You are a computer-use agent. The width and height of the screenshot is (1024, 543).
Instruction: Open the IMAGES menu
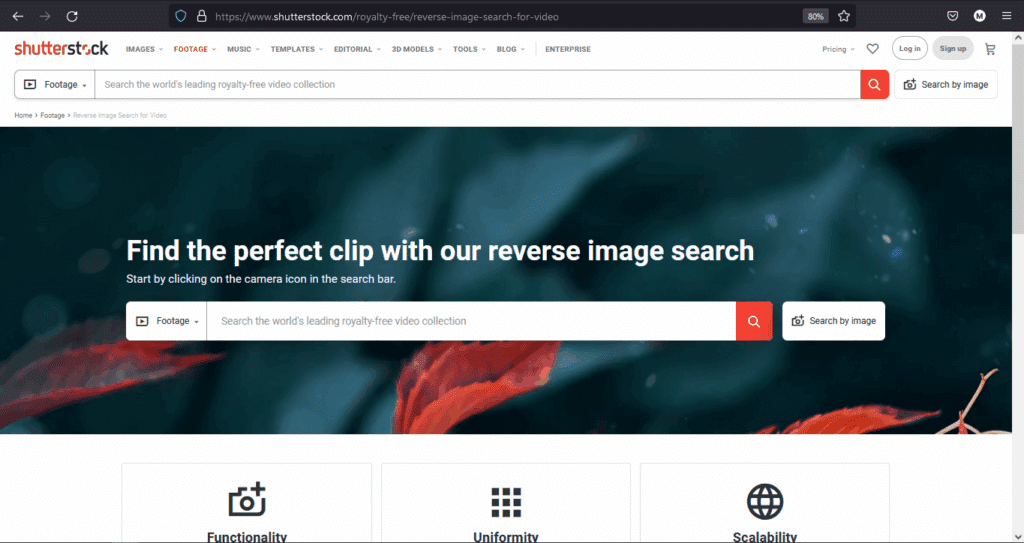point(144,49)
